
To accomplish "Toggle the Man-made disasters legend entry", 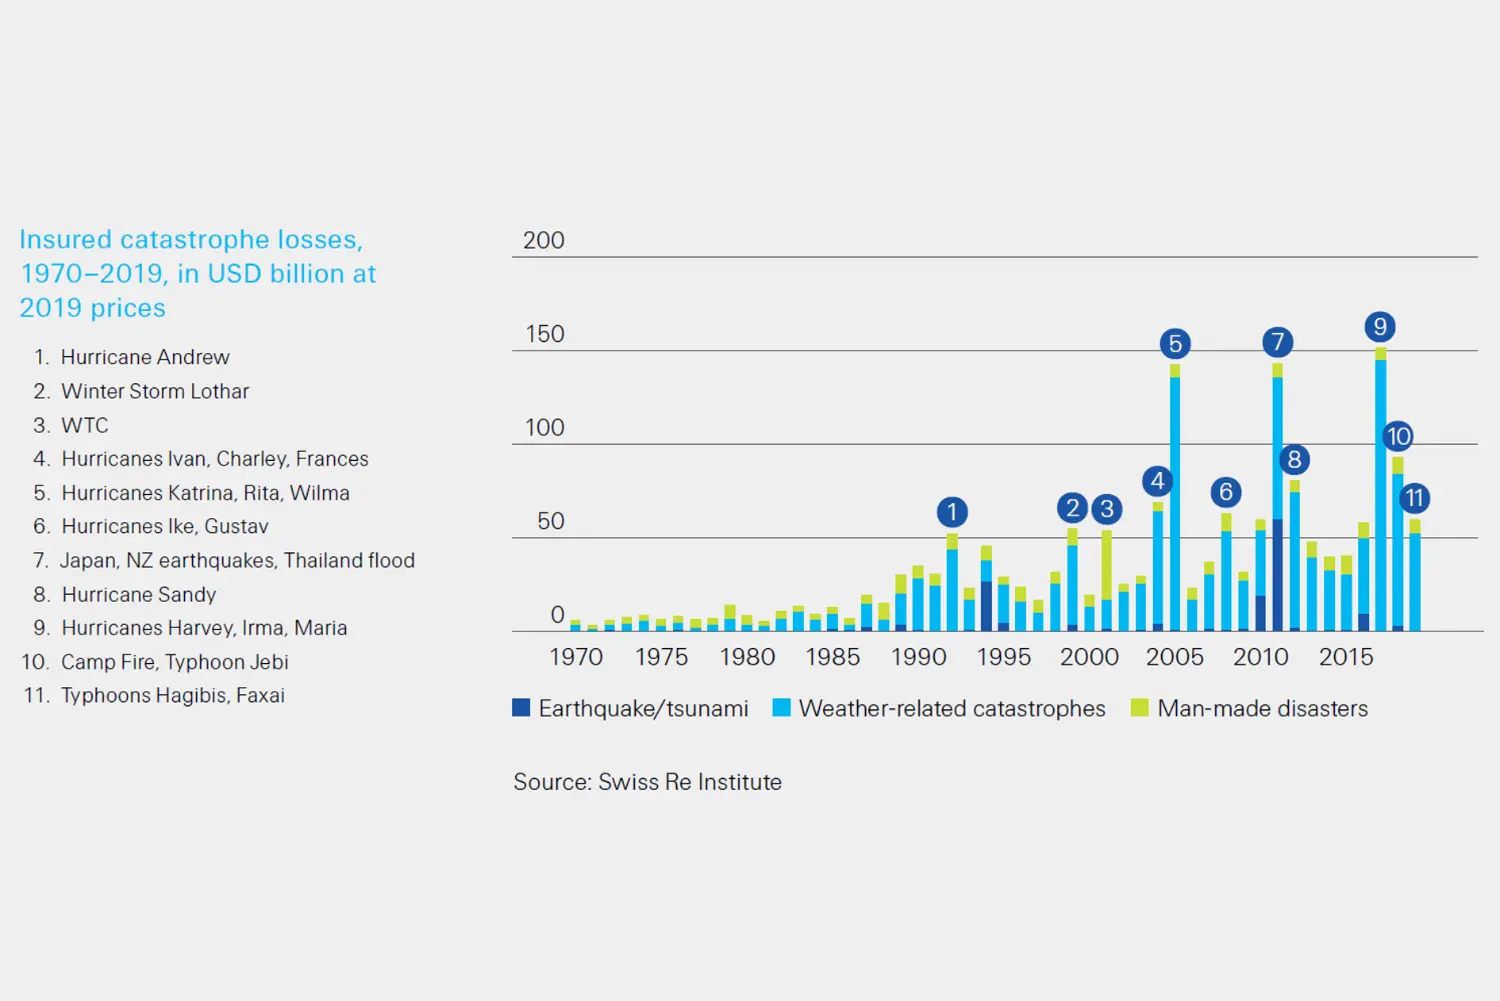I will pos(1262,709).
